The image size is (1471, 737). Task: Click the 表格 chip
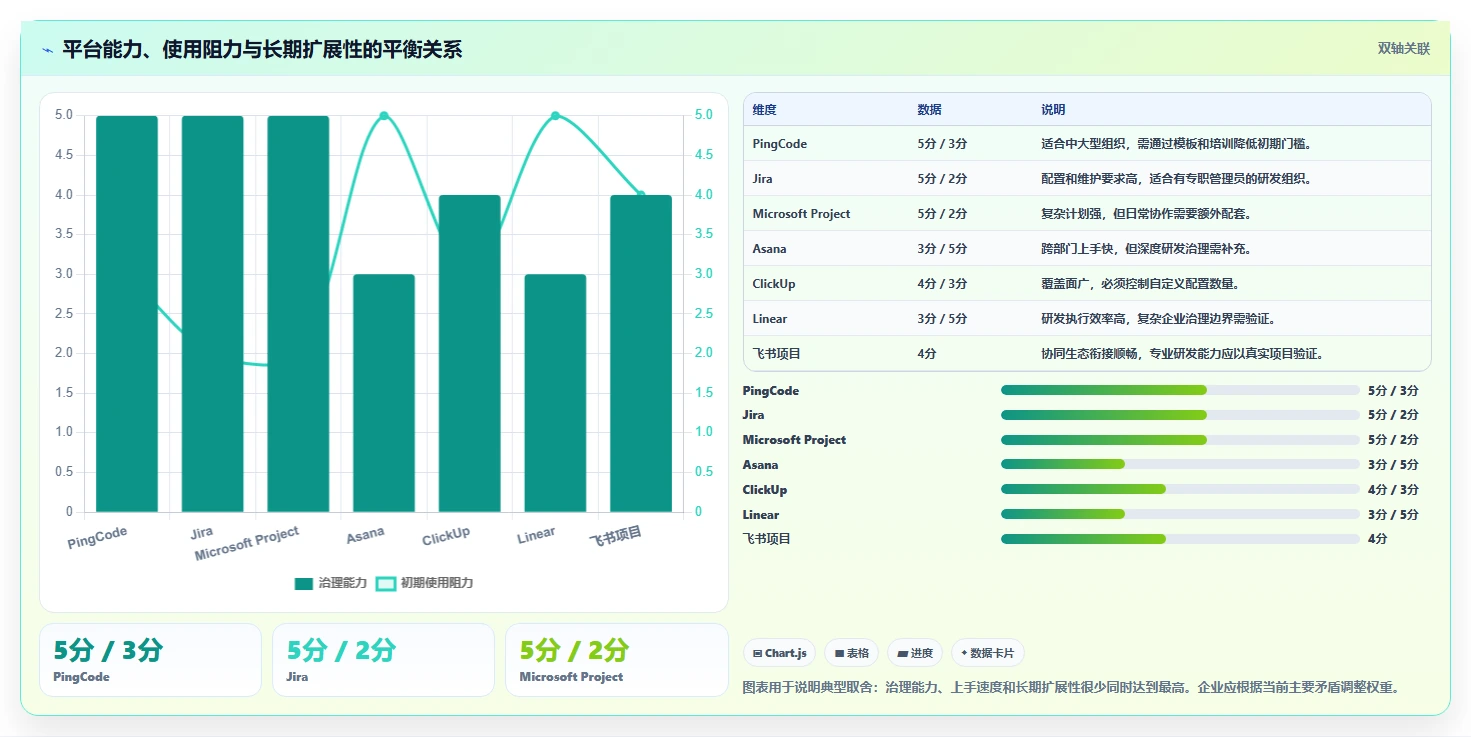pyautogui.click(x=851, y=653)
